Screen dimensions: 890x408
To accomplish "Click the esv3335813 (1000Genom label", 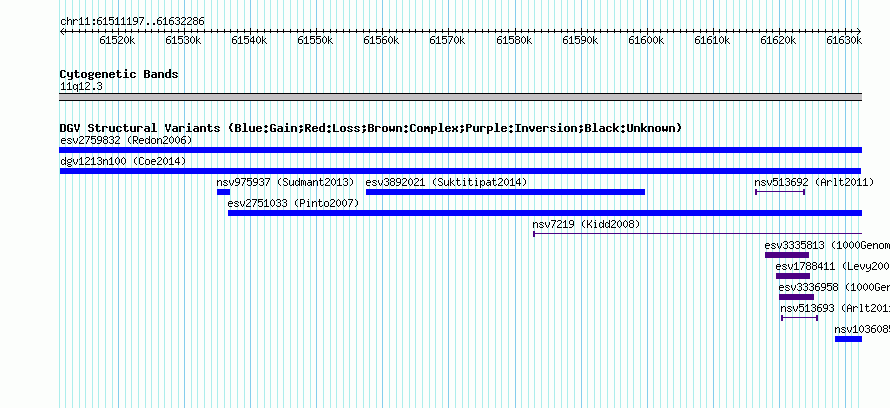I will 827,245.
